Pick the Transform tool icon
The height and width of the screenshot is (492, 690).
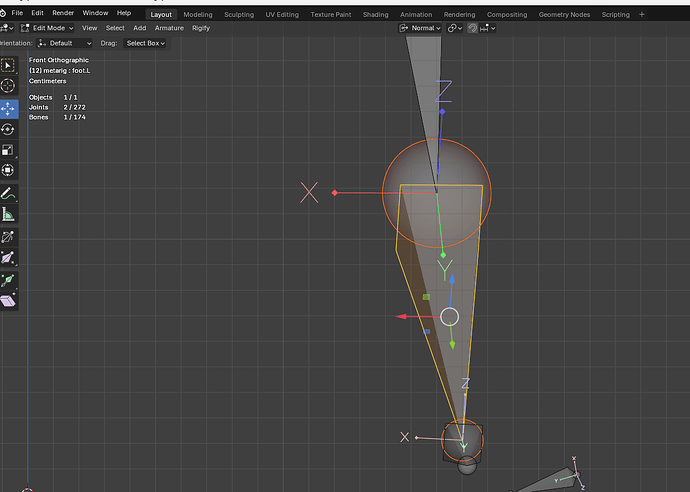(x=8, y=170)
